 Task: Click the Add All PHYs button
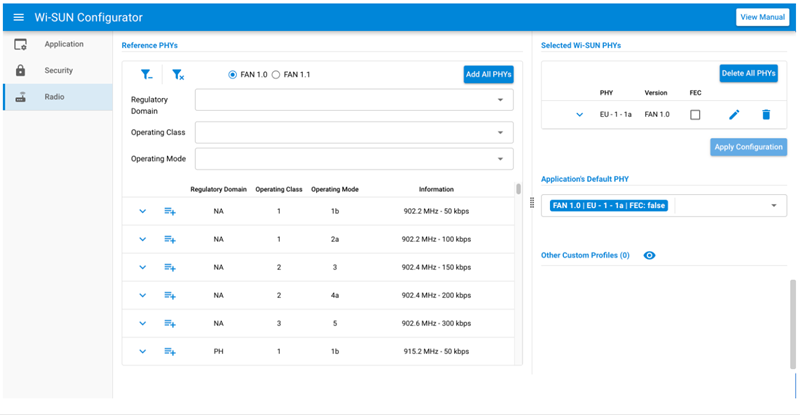[488, 74]
